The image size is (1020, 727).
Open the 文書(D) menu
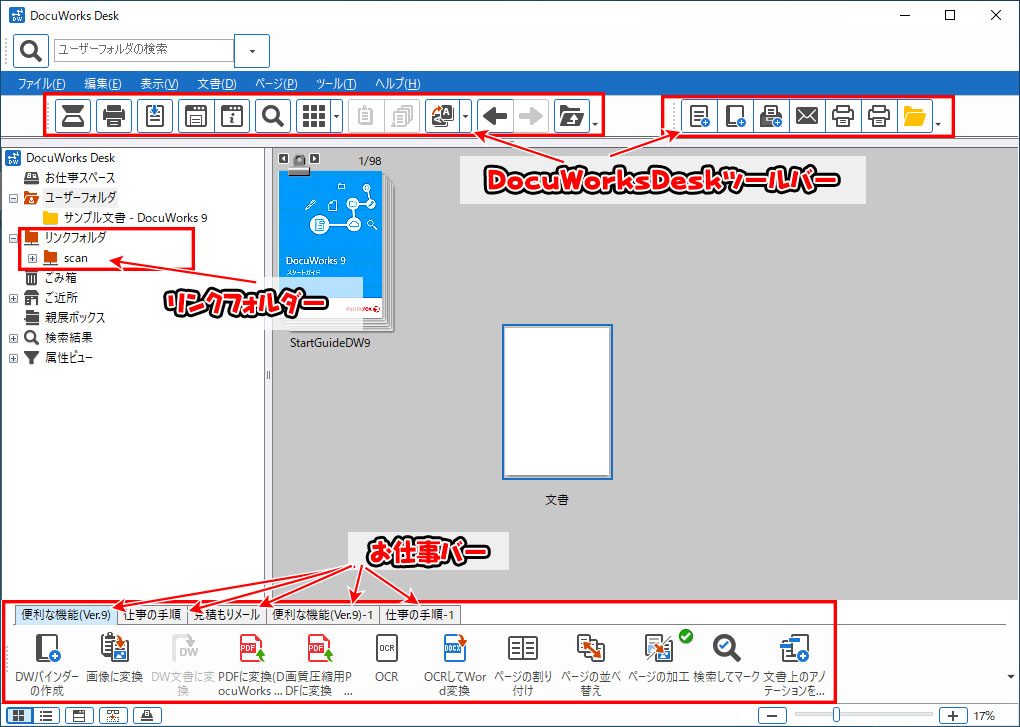point(217,84)
